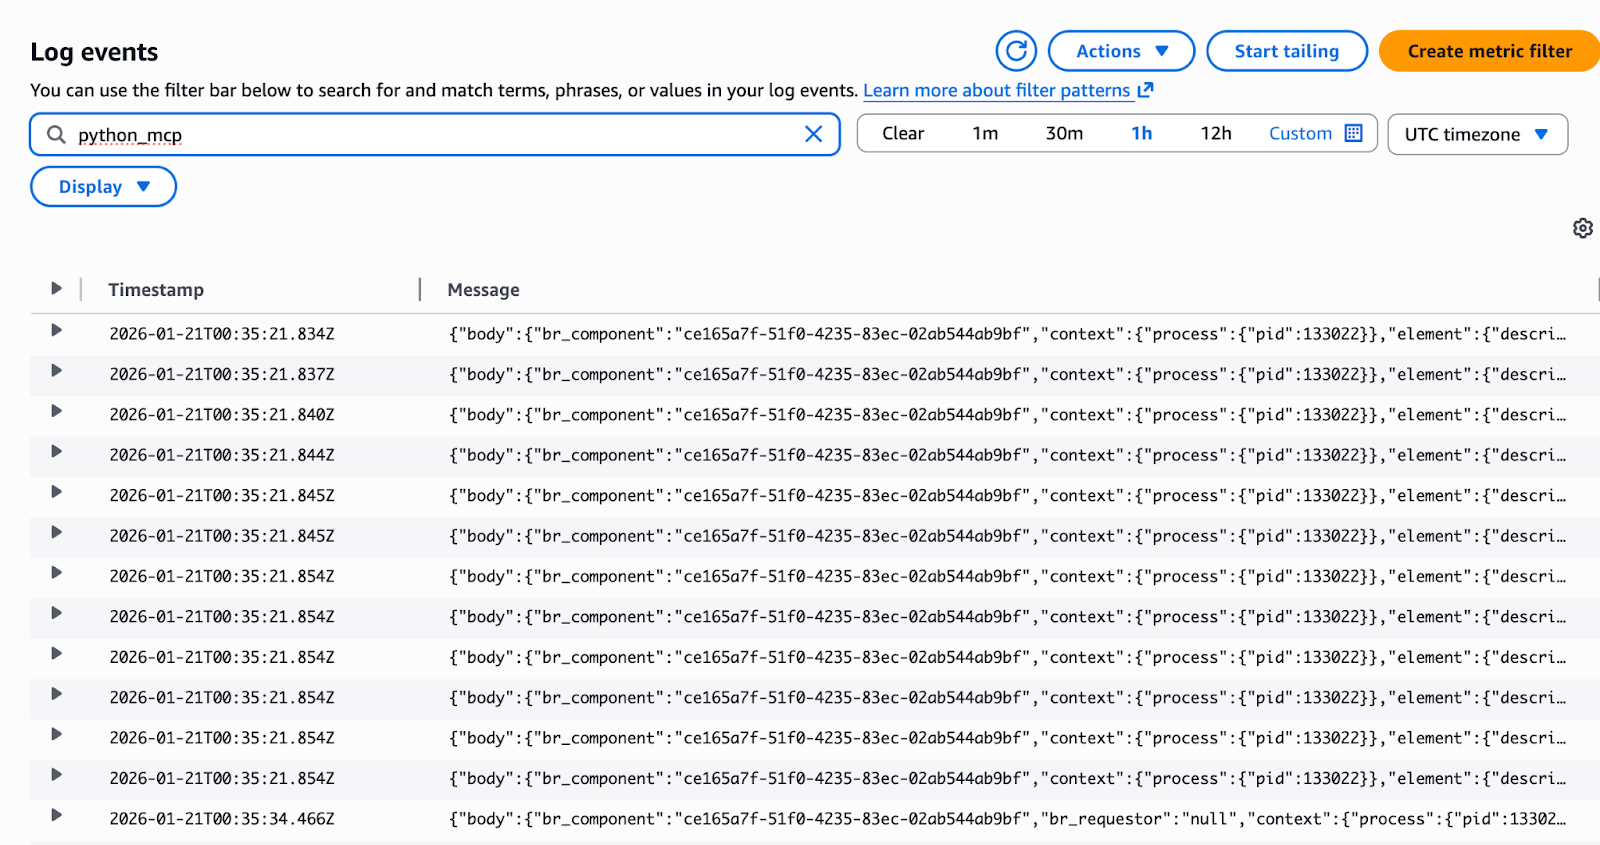
Task: Focus the filter events search field
Action: 430,134
